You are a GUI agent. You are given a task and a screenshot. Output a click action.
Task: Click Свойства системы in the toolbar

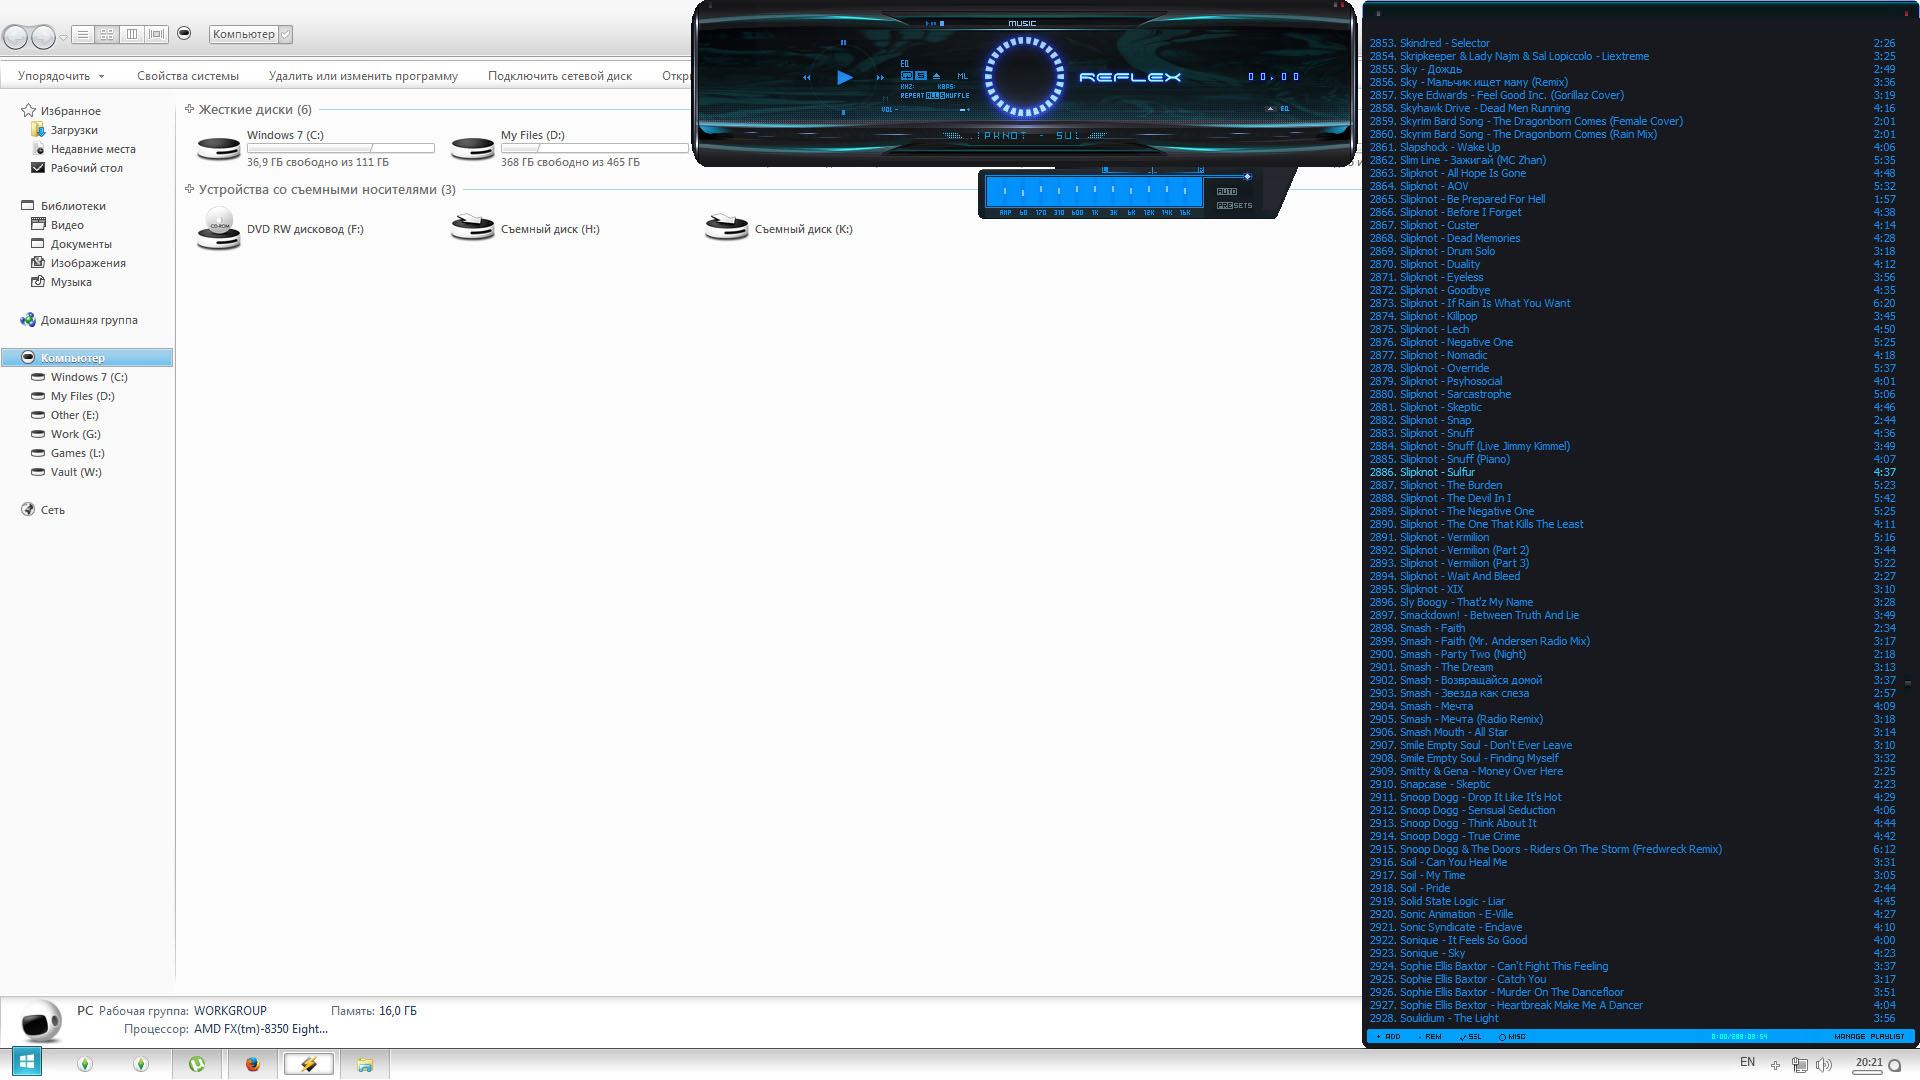[188, 76]
